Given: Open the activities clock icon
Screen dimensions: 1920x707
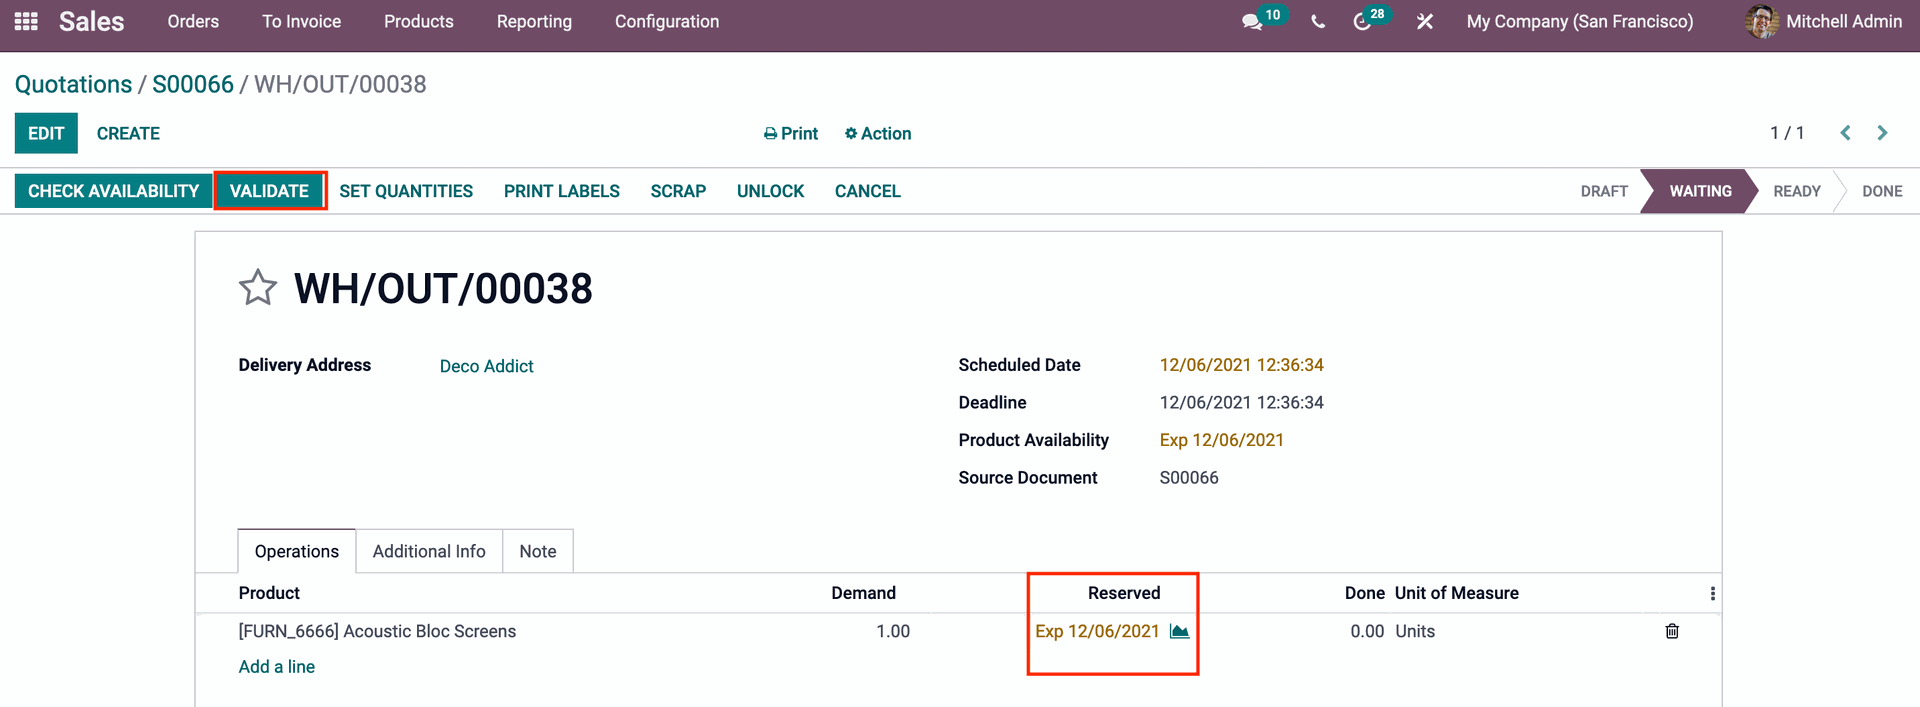Looking at the screenshot, I should pos(1362,22).
